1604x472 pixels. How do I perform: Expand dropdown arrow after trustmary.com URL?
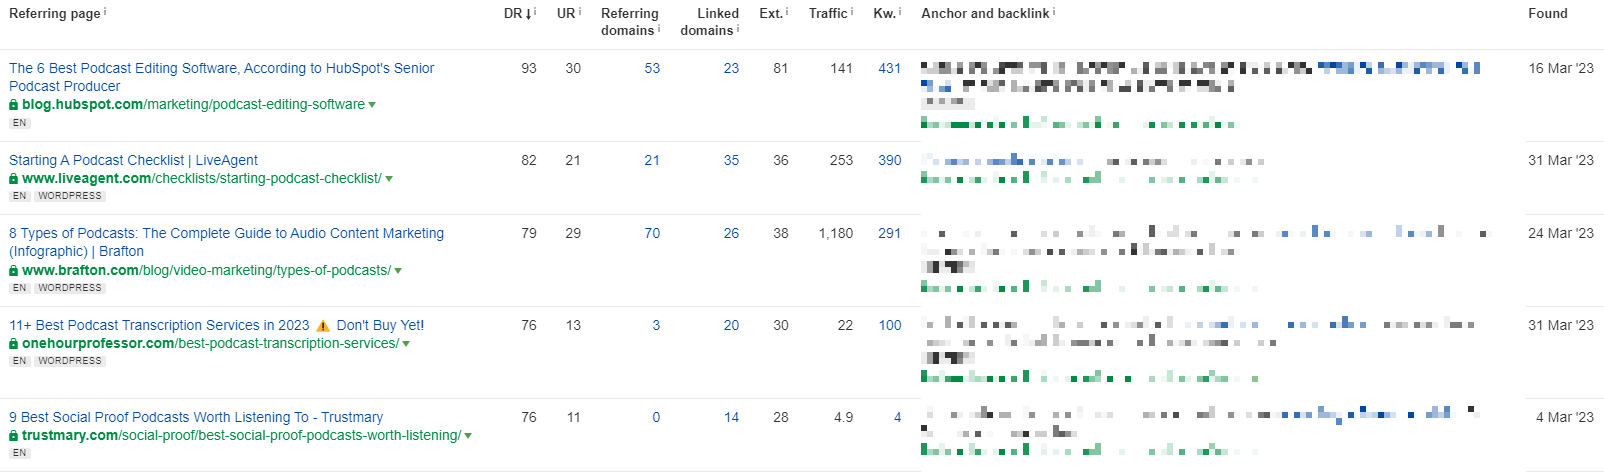tap(468, 436)
